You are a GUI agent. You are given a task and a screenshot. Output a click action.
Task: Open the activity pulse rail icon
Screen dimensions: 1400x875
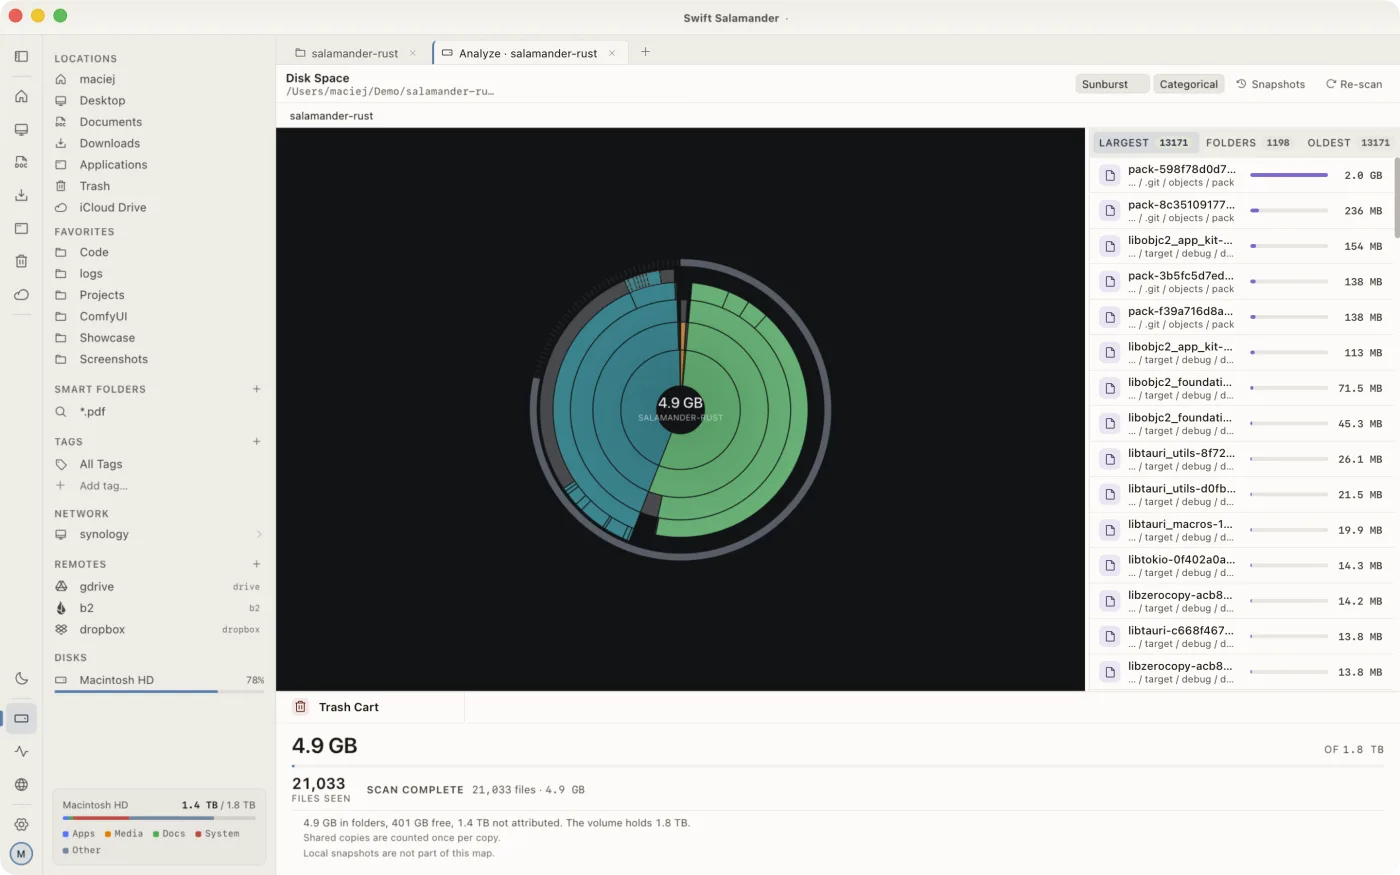[x=21, y=751]
